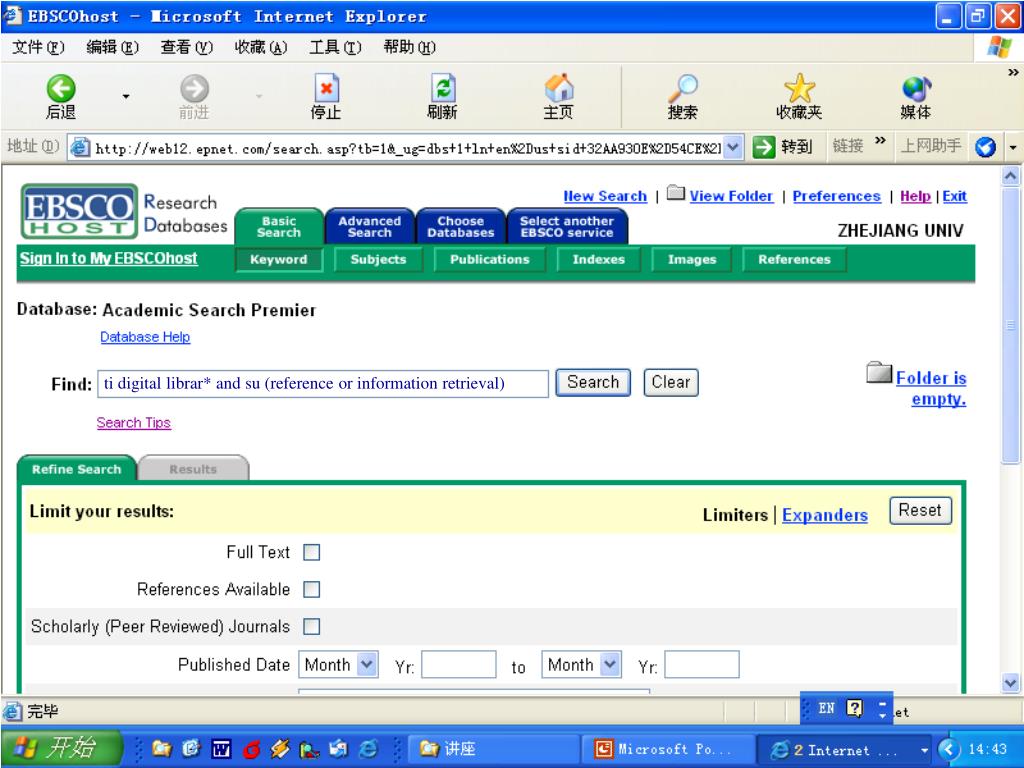Switch to the Results tab
The height and width of the screenshot is (768, 1024).
[193, 469]
